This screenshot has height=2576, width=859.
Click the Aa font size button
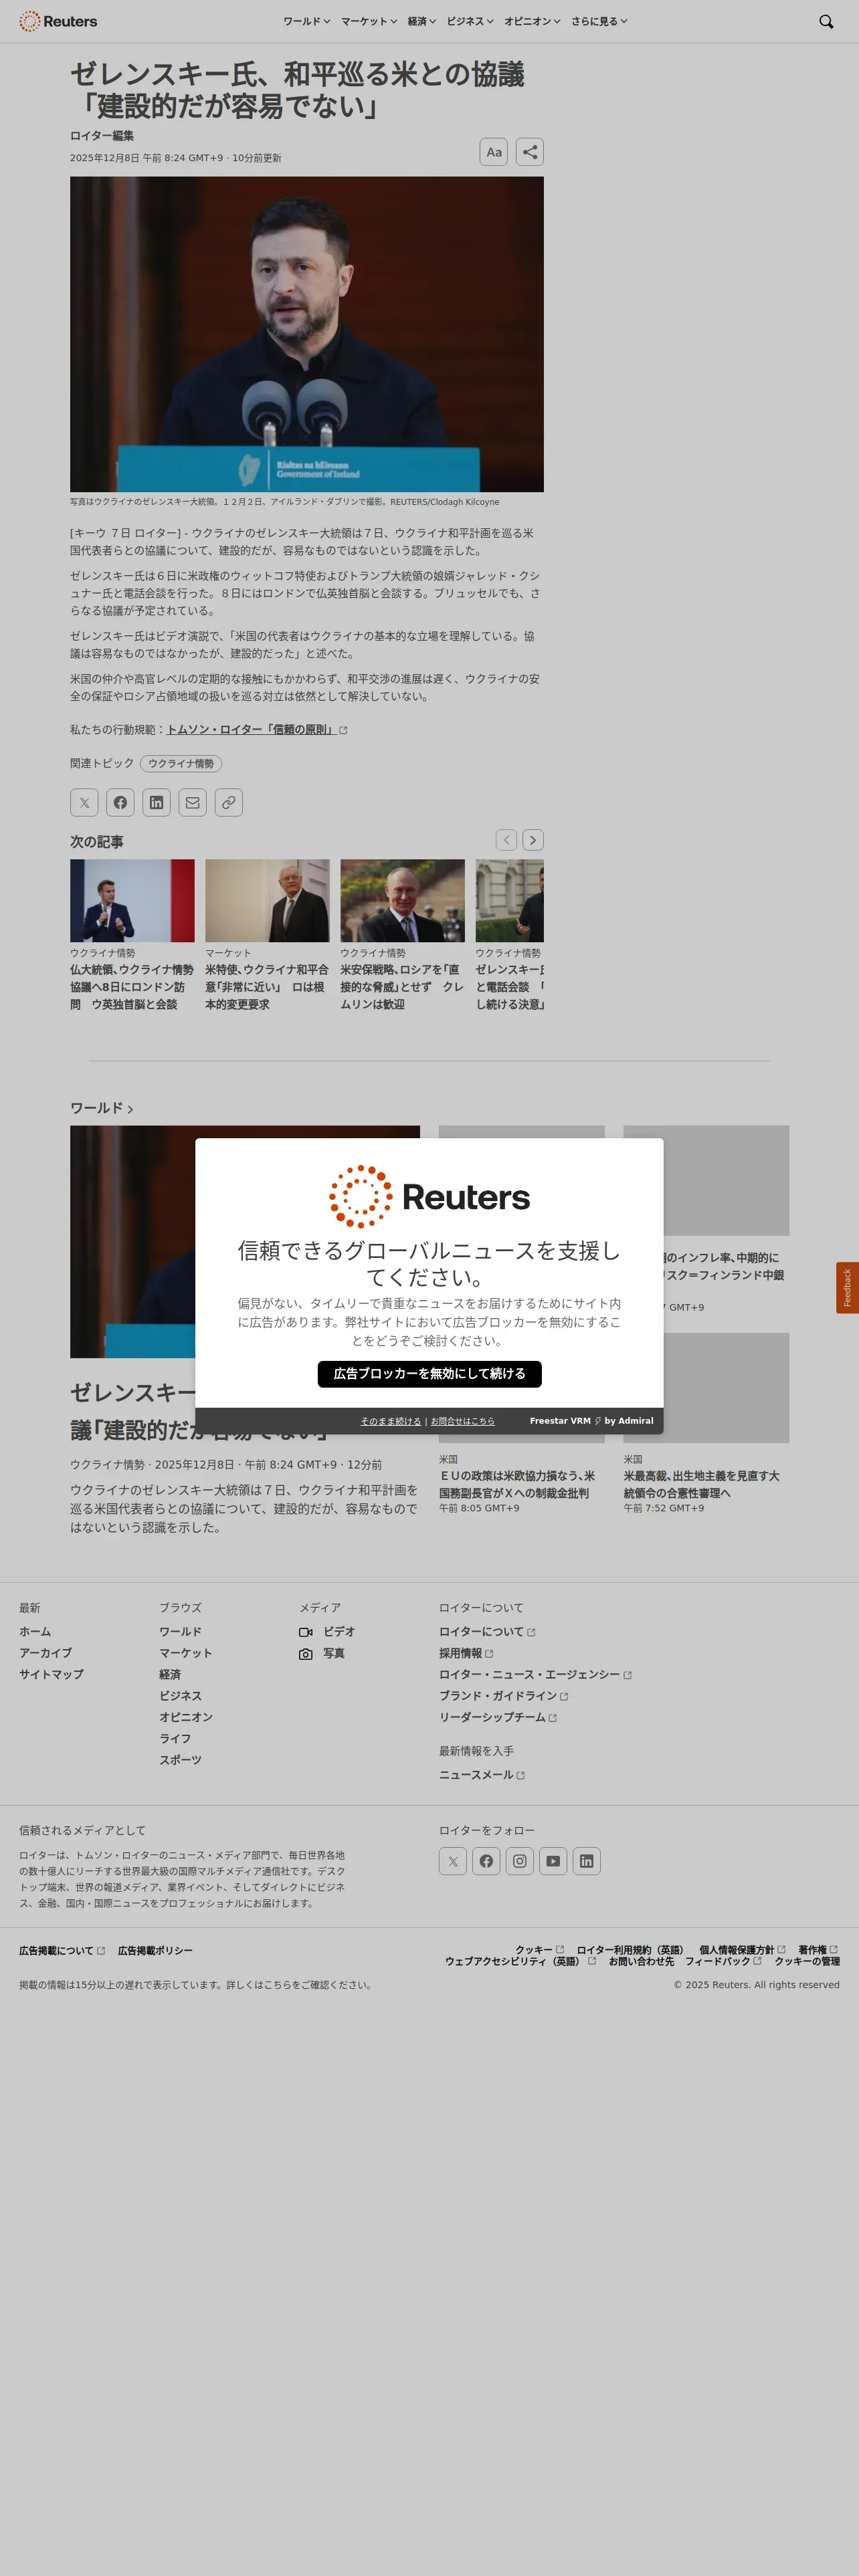click(494, 152)
